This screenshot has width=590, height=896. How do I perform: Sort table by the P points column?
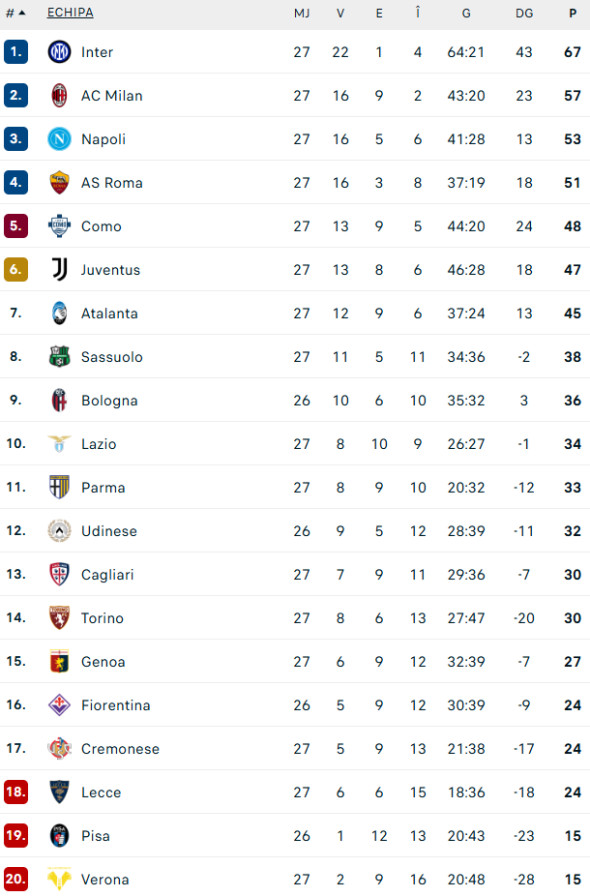[571, 13]
